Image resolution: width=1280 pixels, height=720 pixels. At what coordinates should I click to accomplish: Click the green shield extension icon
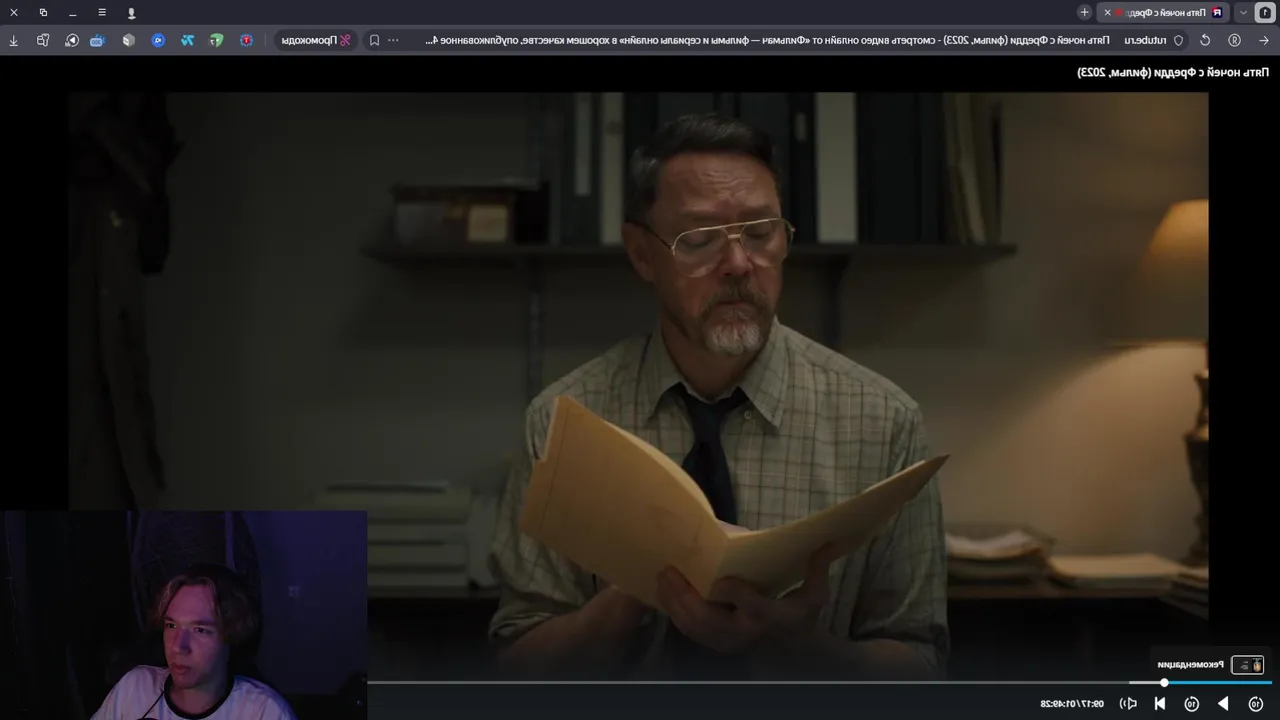(x=216, y=40)
